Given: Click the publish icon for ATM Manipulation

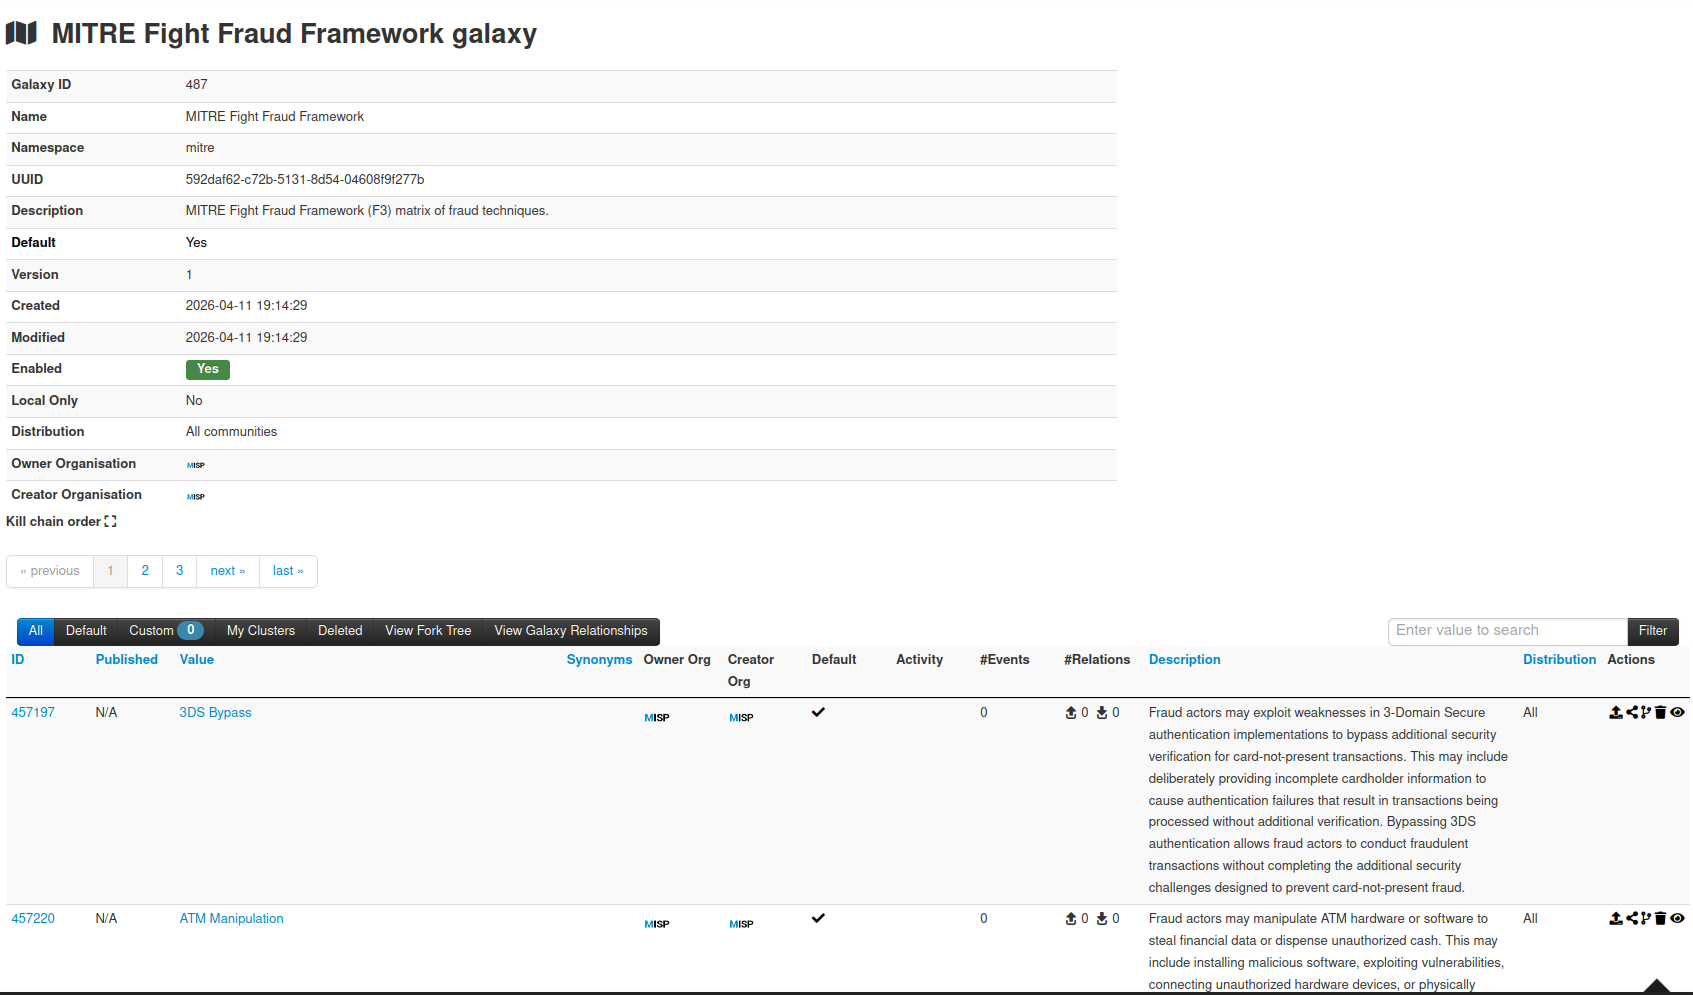Looking at the screenshot, I should coord(1615,919).
